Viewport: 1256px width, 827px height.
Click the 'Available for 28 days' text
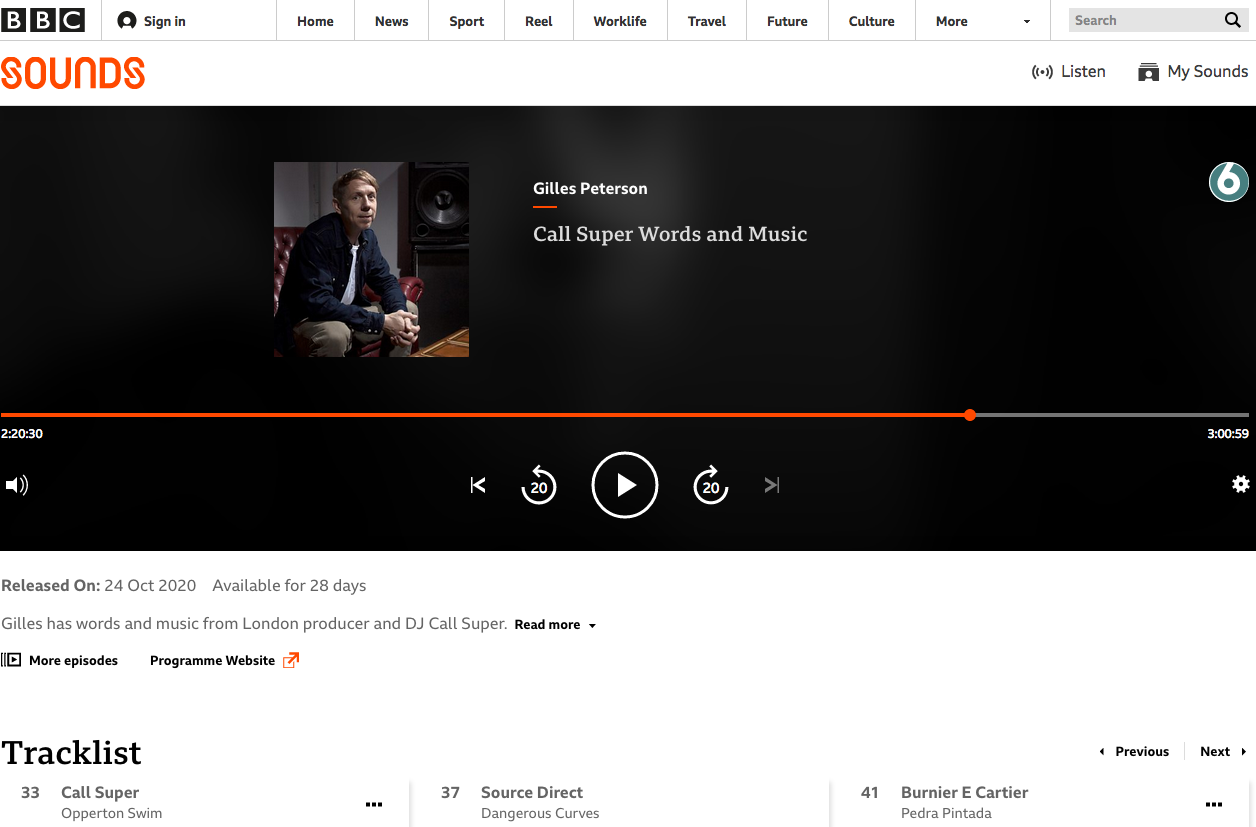point(289,585)
